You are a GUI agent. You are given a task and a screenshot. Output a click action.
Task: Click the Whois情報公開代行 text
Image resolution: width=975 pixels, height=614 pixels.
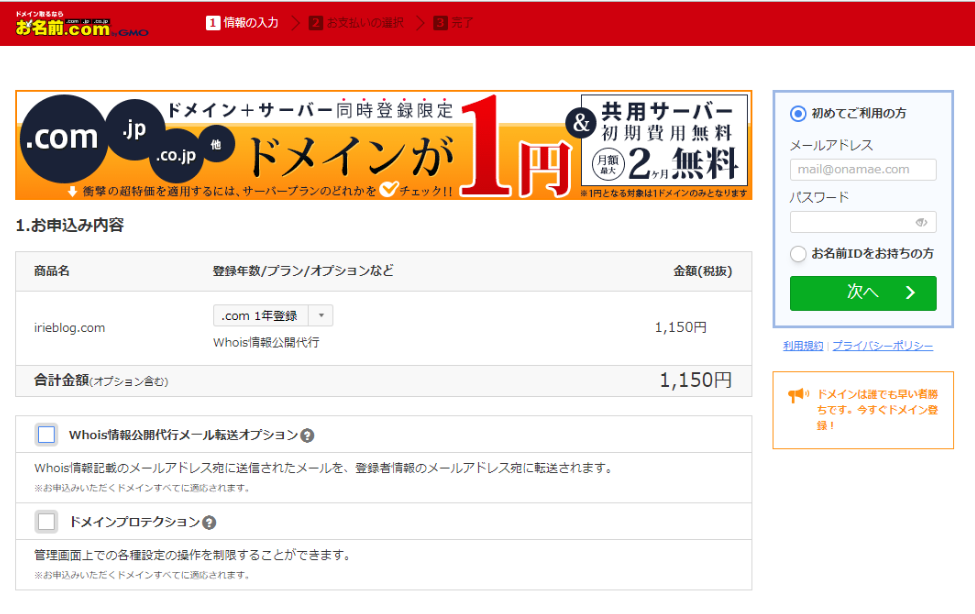(x=266, y=342)
